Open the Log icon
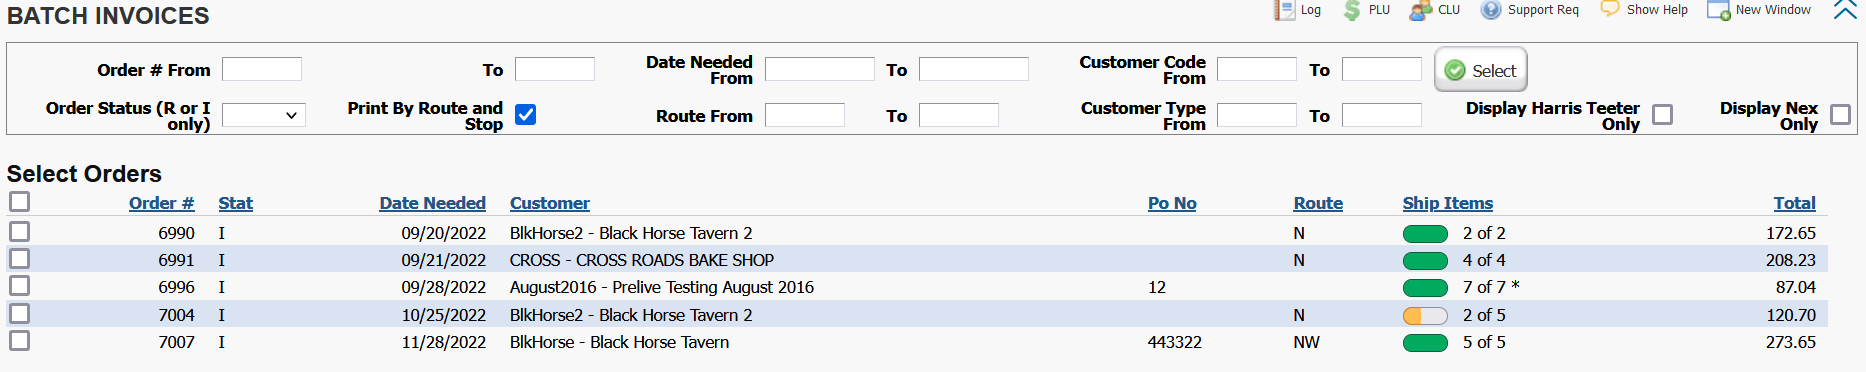The width and height of the screenshot is (1866, 372). pyautogui.click(x=1284, y=10)
